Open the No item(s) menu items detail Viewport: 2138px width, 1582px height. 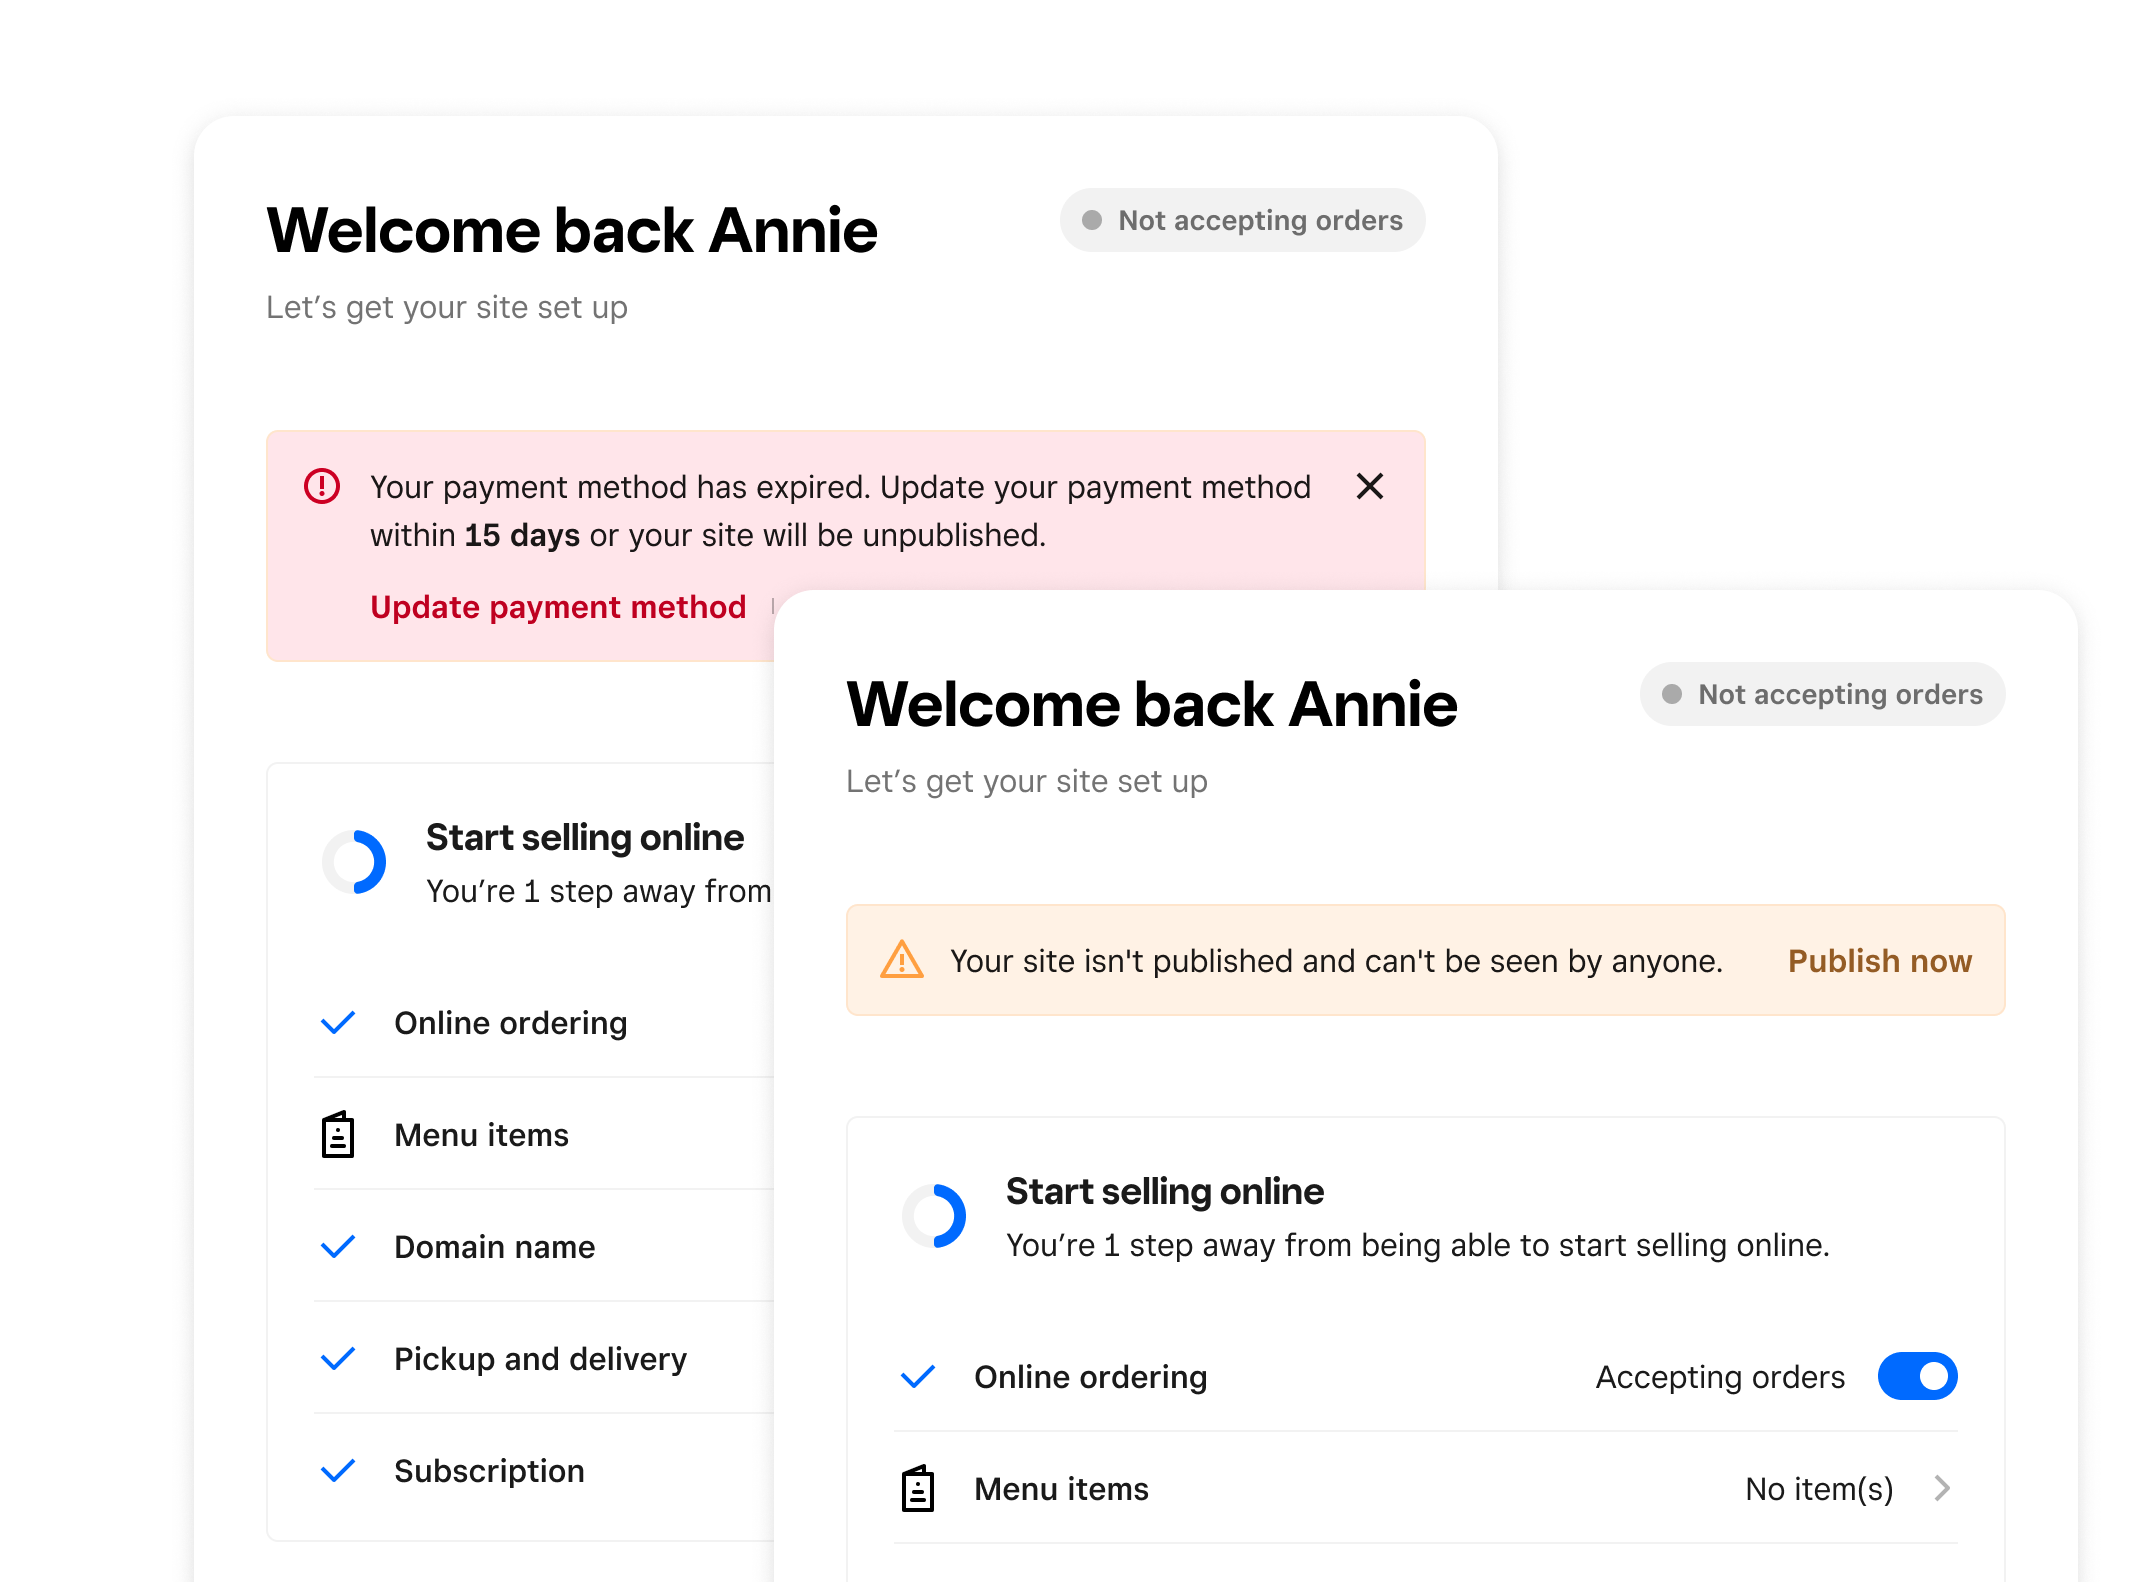coord(1818,1489)
